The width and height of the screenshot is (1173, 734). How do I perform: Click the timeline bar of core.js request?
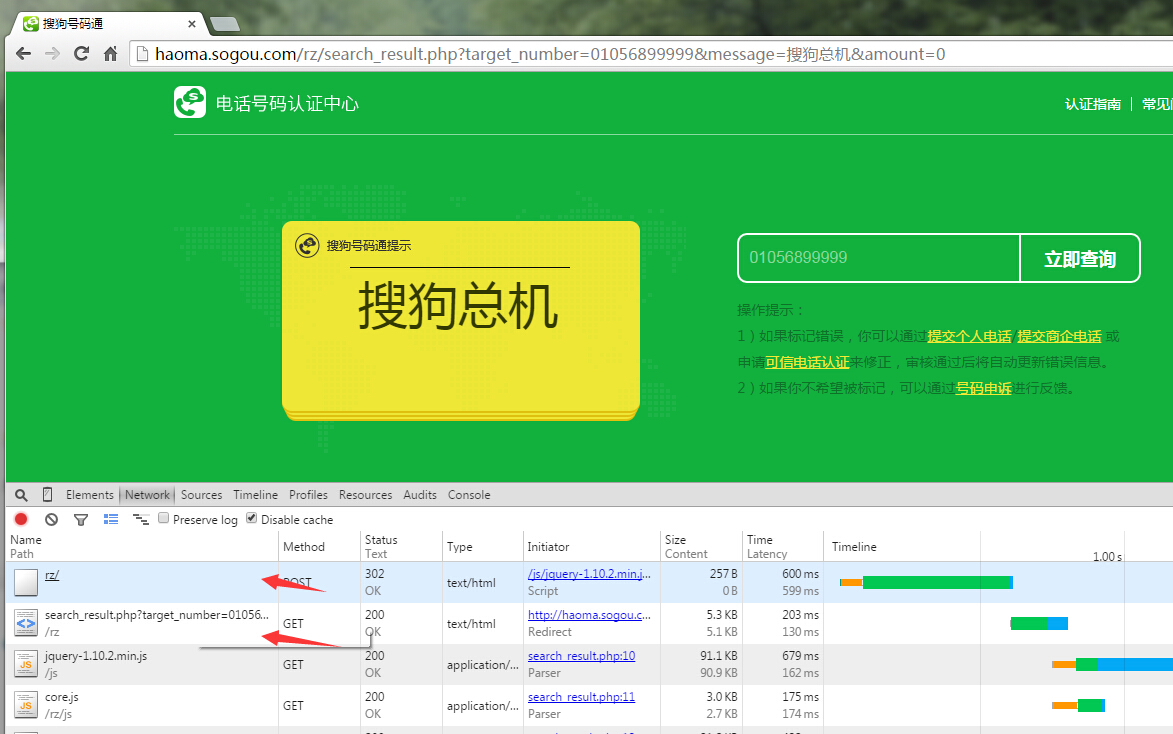click(x=1078, y=706)
